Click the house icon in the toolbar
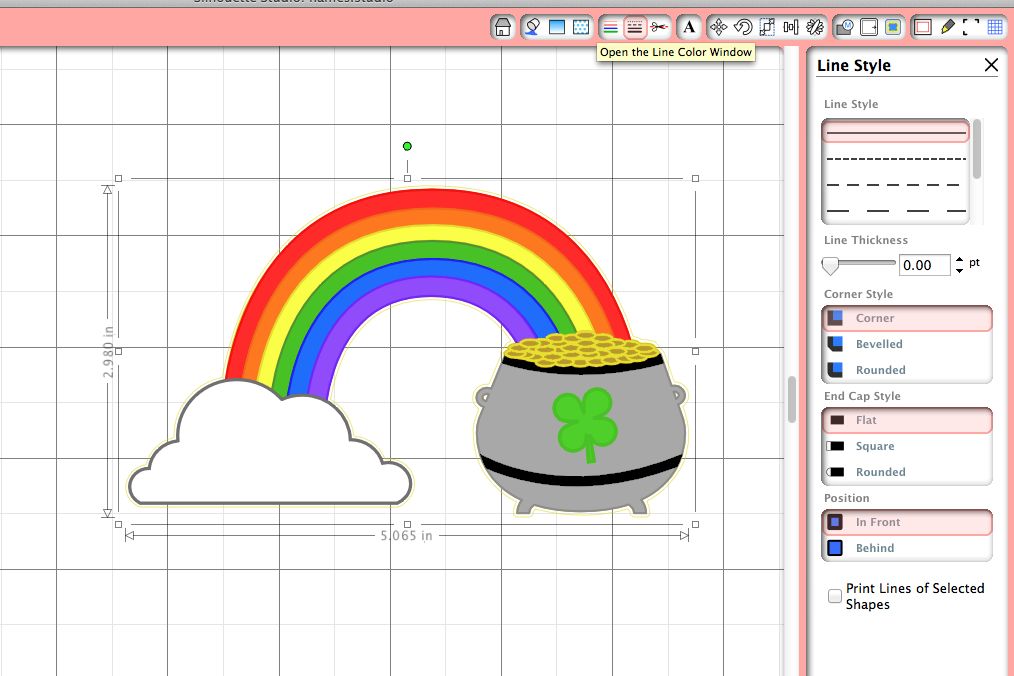This screenshot has height=676, width=1014. click(503, 27)
